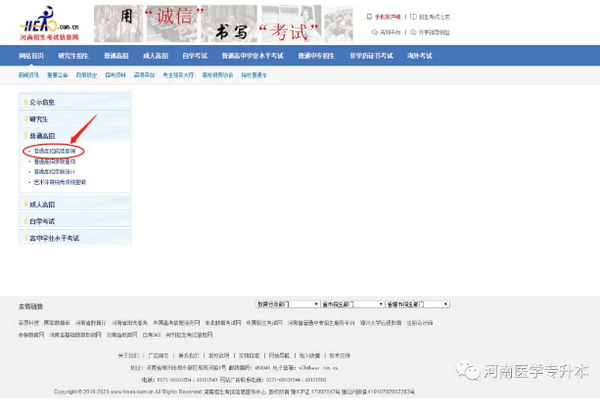This screenshot has height=413, width=600.
Task: Collapse the 普通高招 sidebar section
Action: click(43, 135)
